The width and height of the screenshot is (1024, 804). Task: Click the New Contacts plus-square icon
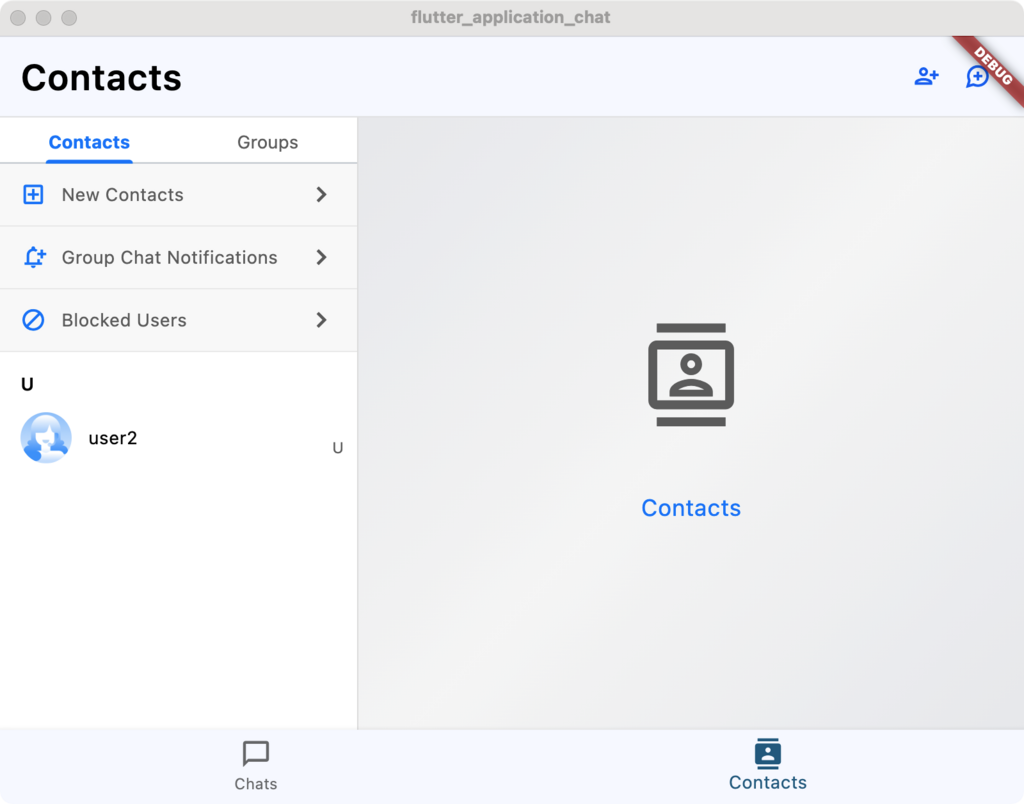(33, 195)
